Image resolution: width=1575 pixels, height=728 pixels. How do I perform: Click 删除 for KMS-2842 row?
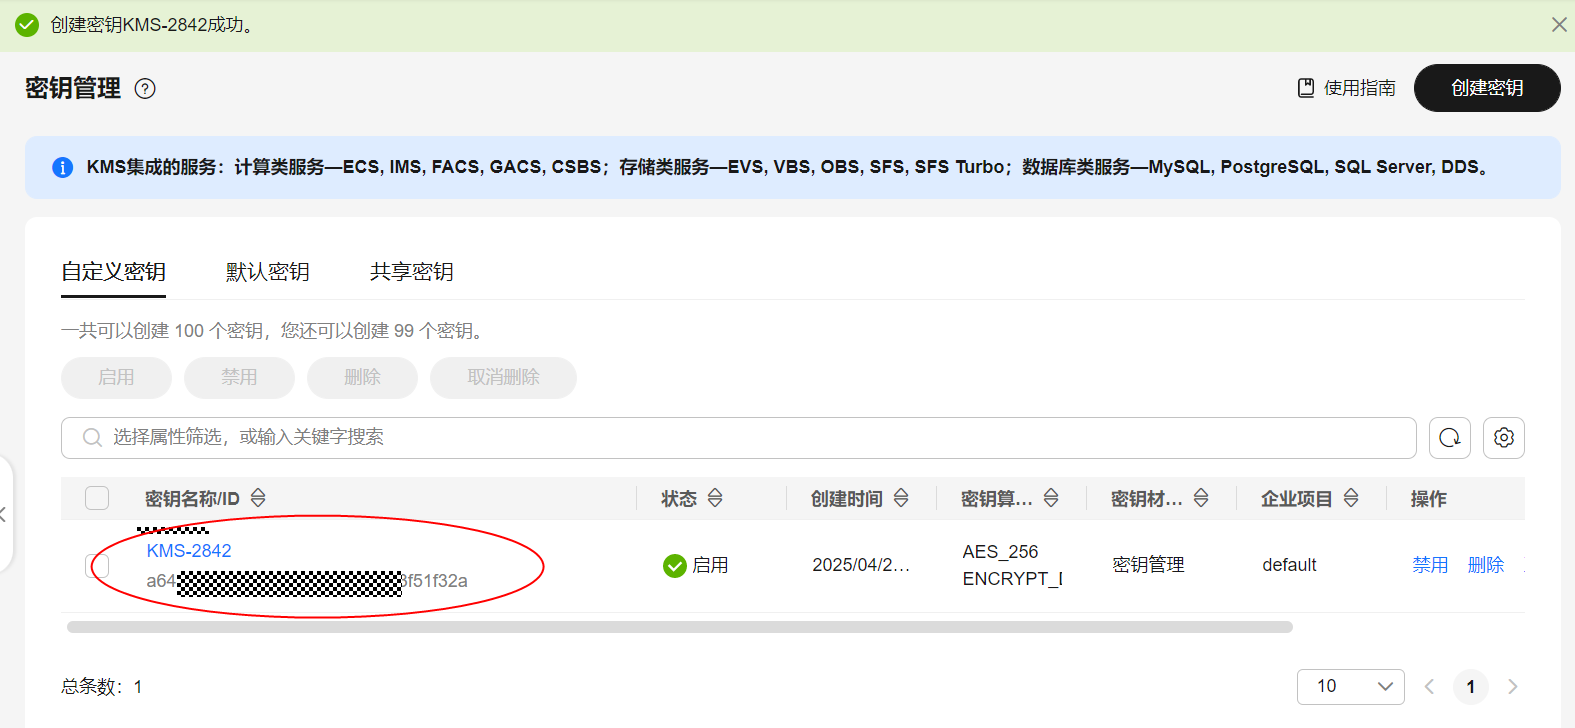(x=1486, y=565)
